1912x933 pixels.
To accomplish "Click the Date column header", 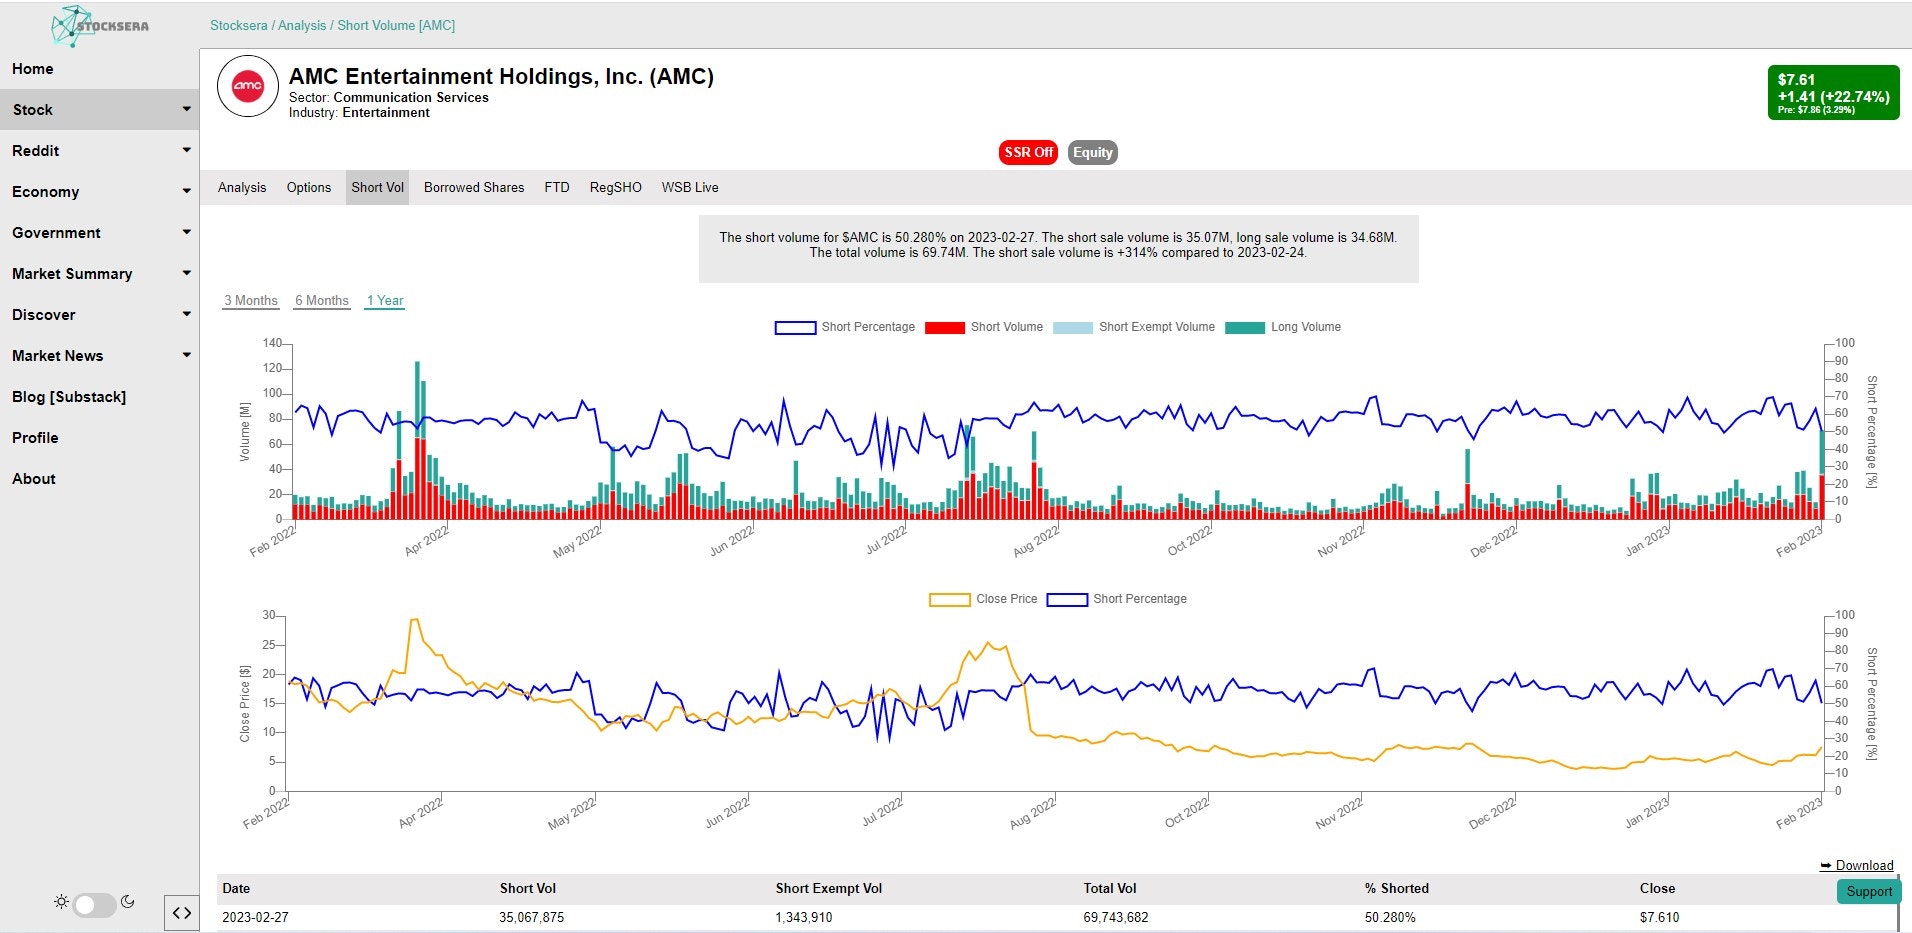I will click(236, 888).
